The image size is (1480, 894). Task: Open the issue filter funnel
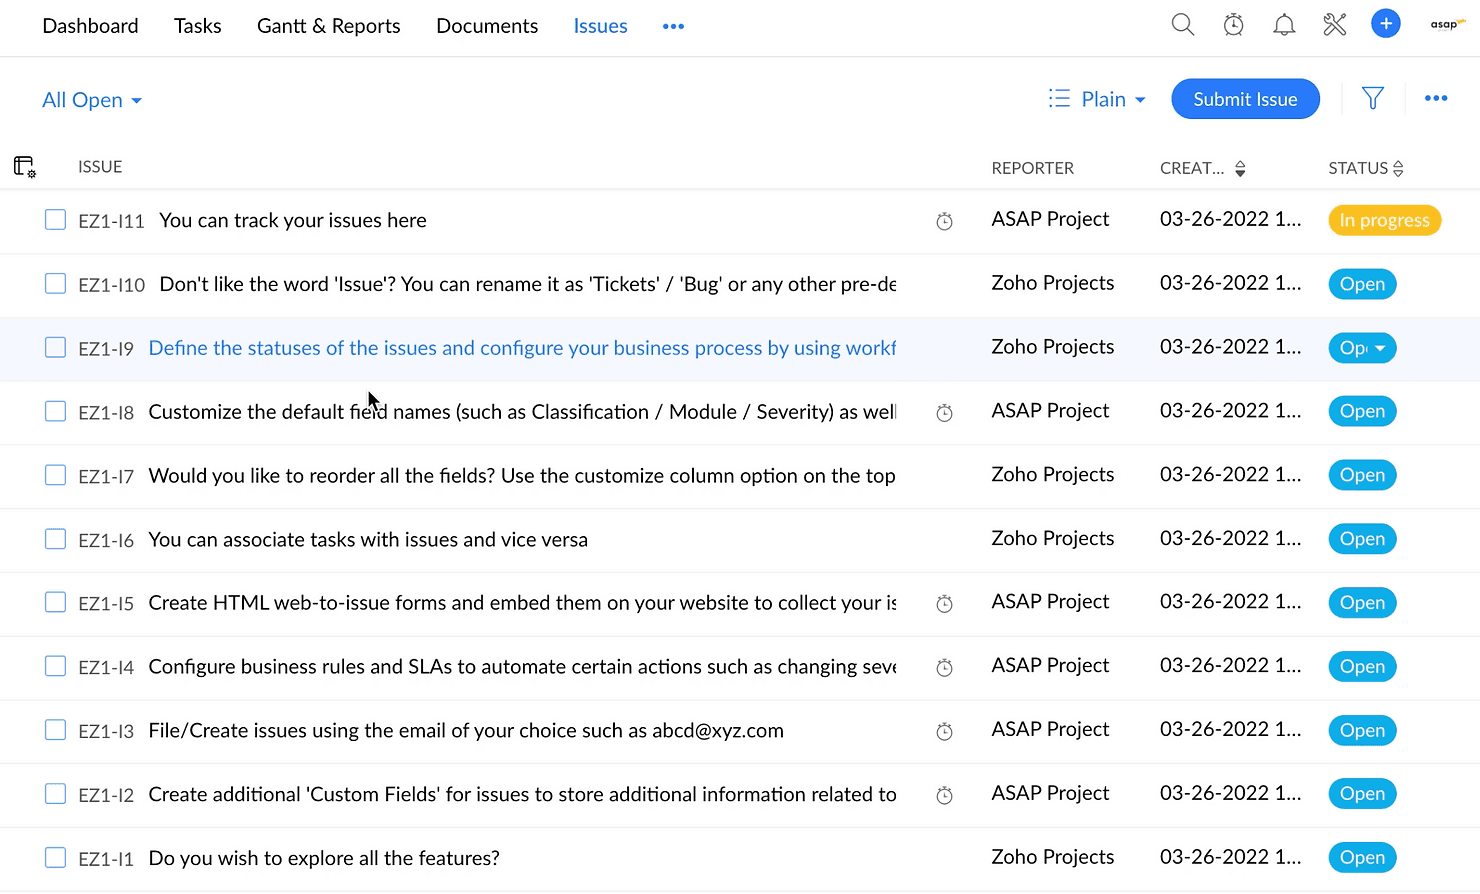[1373, 98]
